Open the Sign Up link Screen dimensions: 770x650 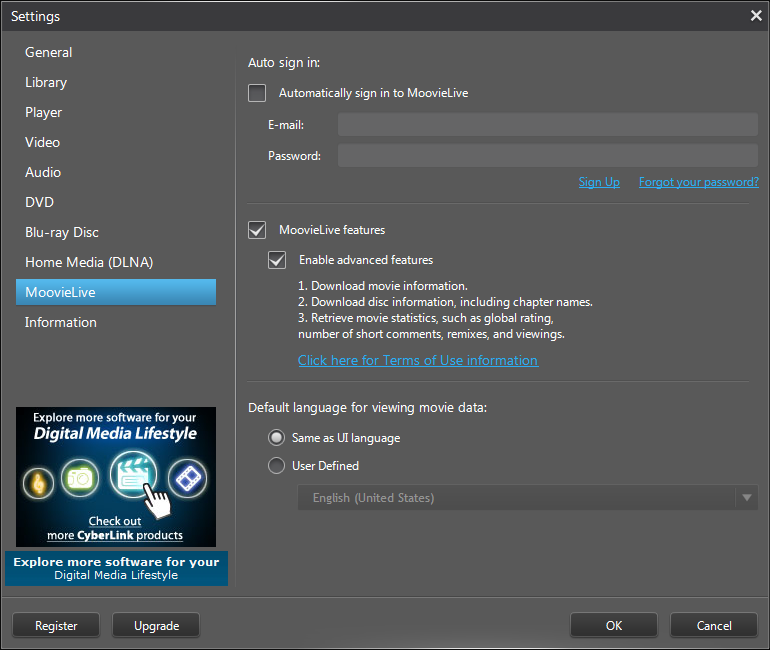pos(599,182)
